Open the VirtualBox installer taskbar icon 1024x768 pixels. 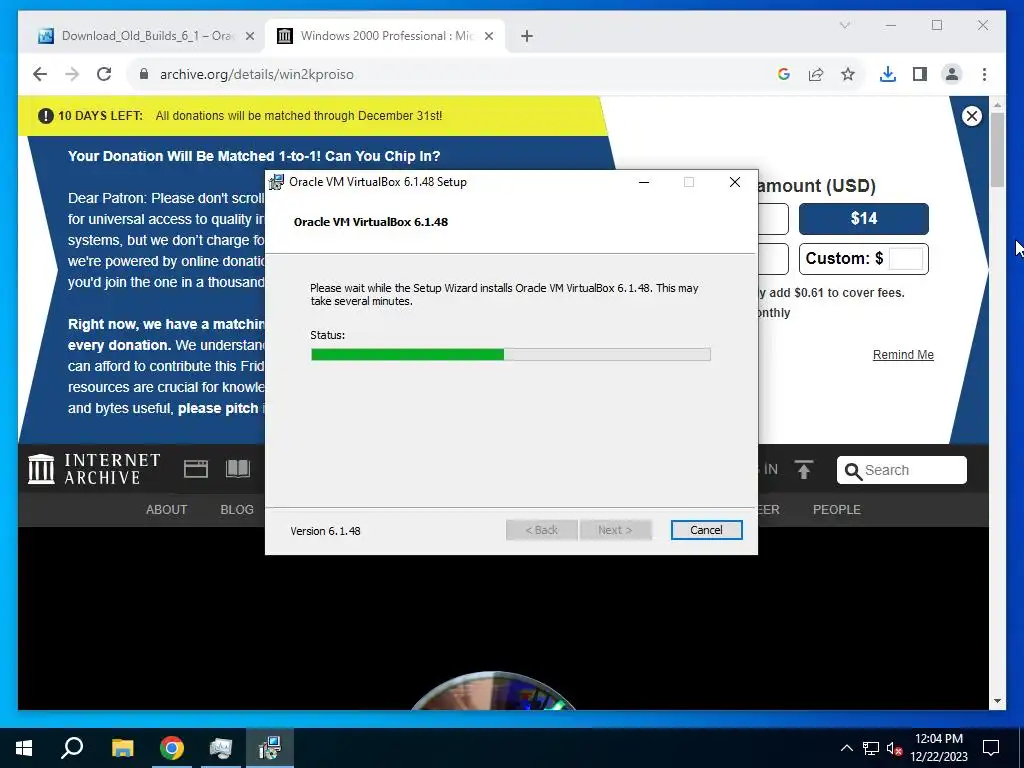(270, 748)
